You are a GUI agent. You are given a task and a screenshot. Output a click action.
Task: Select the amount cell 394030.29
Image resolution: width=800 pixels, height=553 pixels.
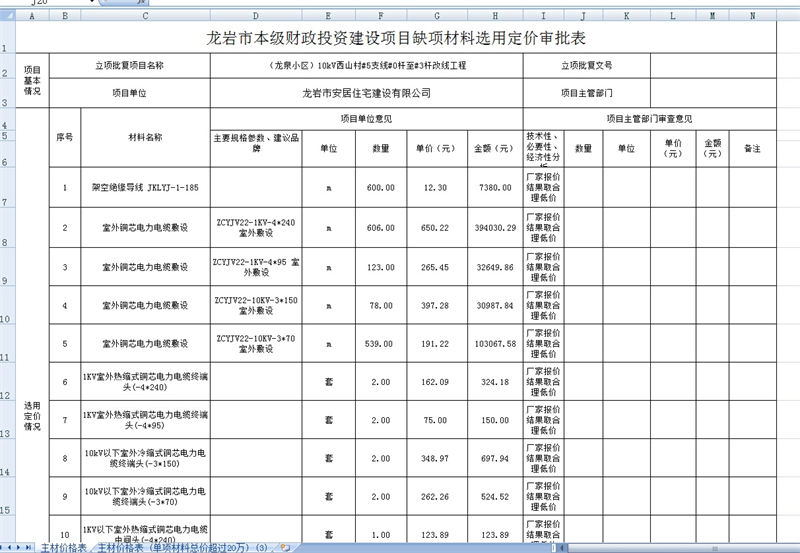tap(495, 229)
